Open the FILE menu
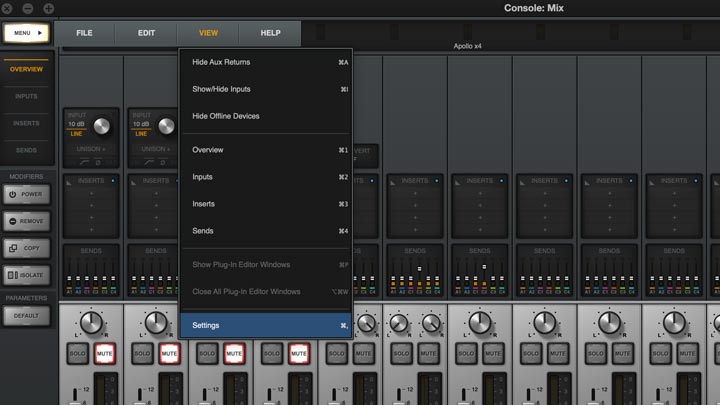The image size is (720, 405). tap(84, 33)
